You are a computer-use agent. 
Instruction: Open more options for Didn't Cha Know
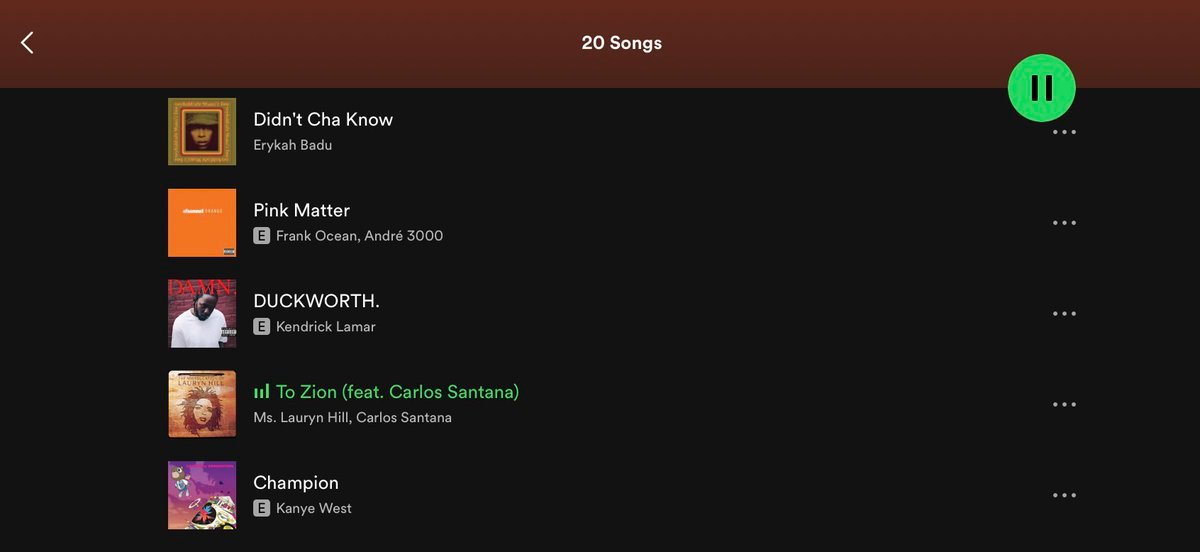click(1064, 132)
